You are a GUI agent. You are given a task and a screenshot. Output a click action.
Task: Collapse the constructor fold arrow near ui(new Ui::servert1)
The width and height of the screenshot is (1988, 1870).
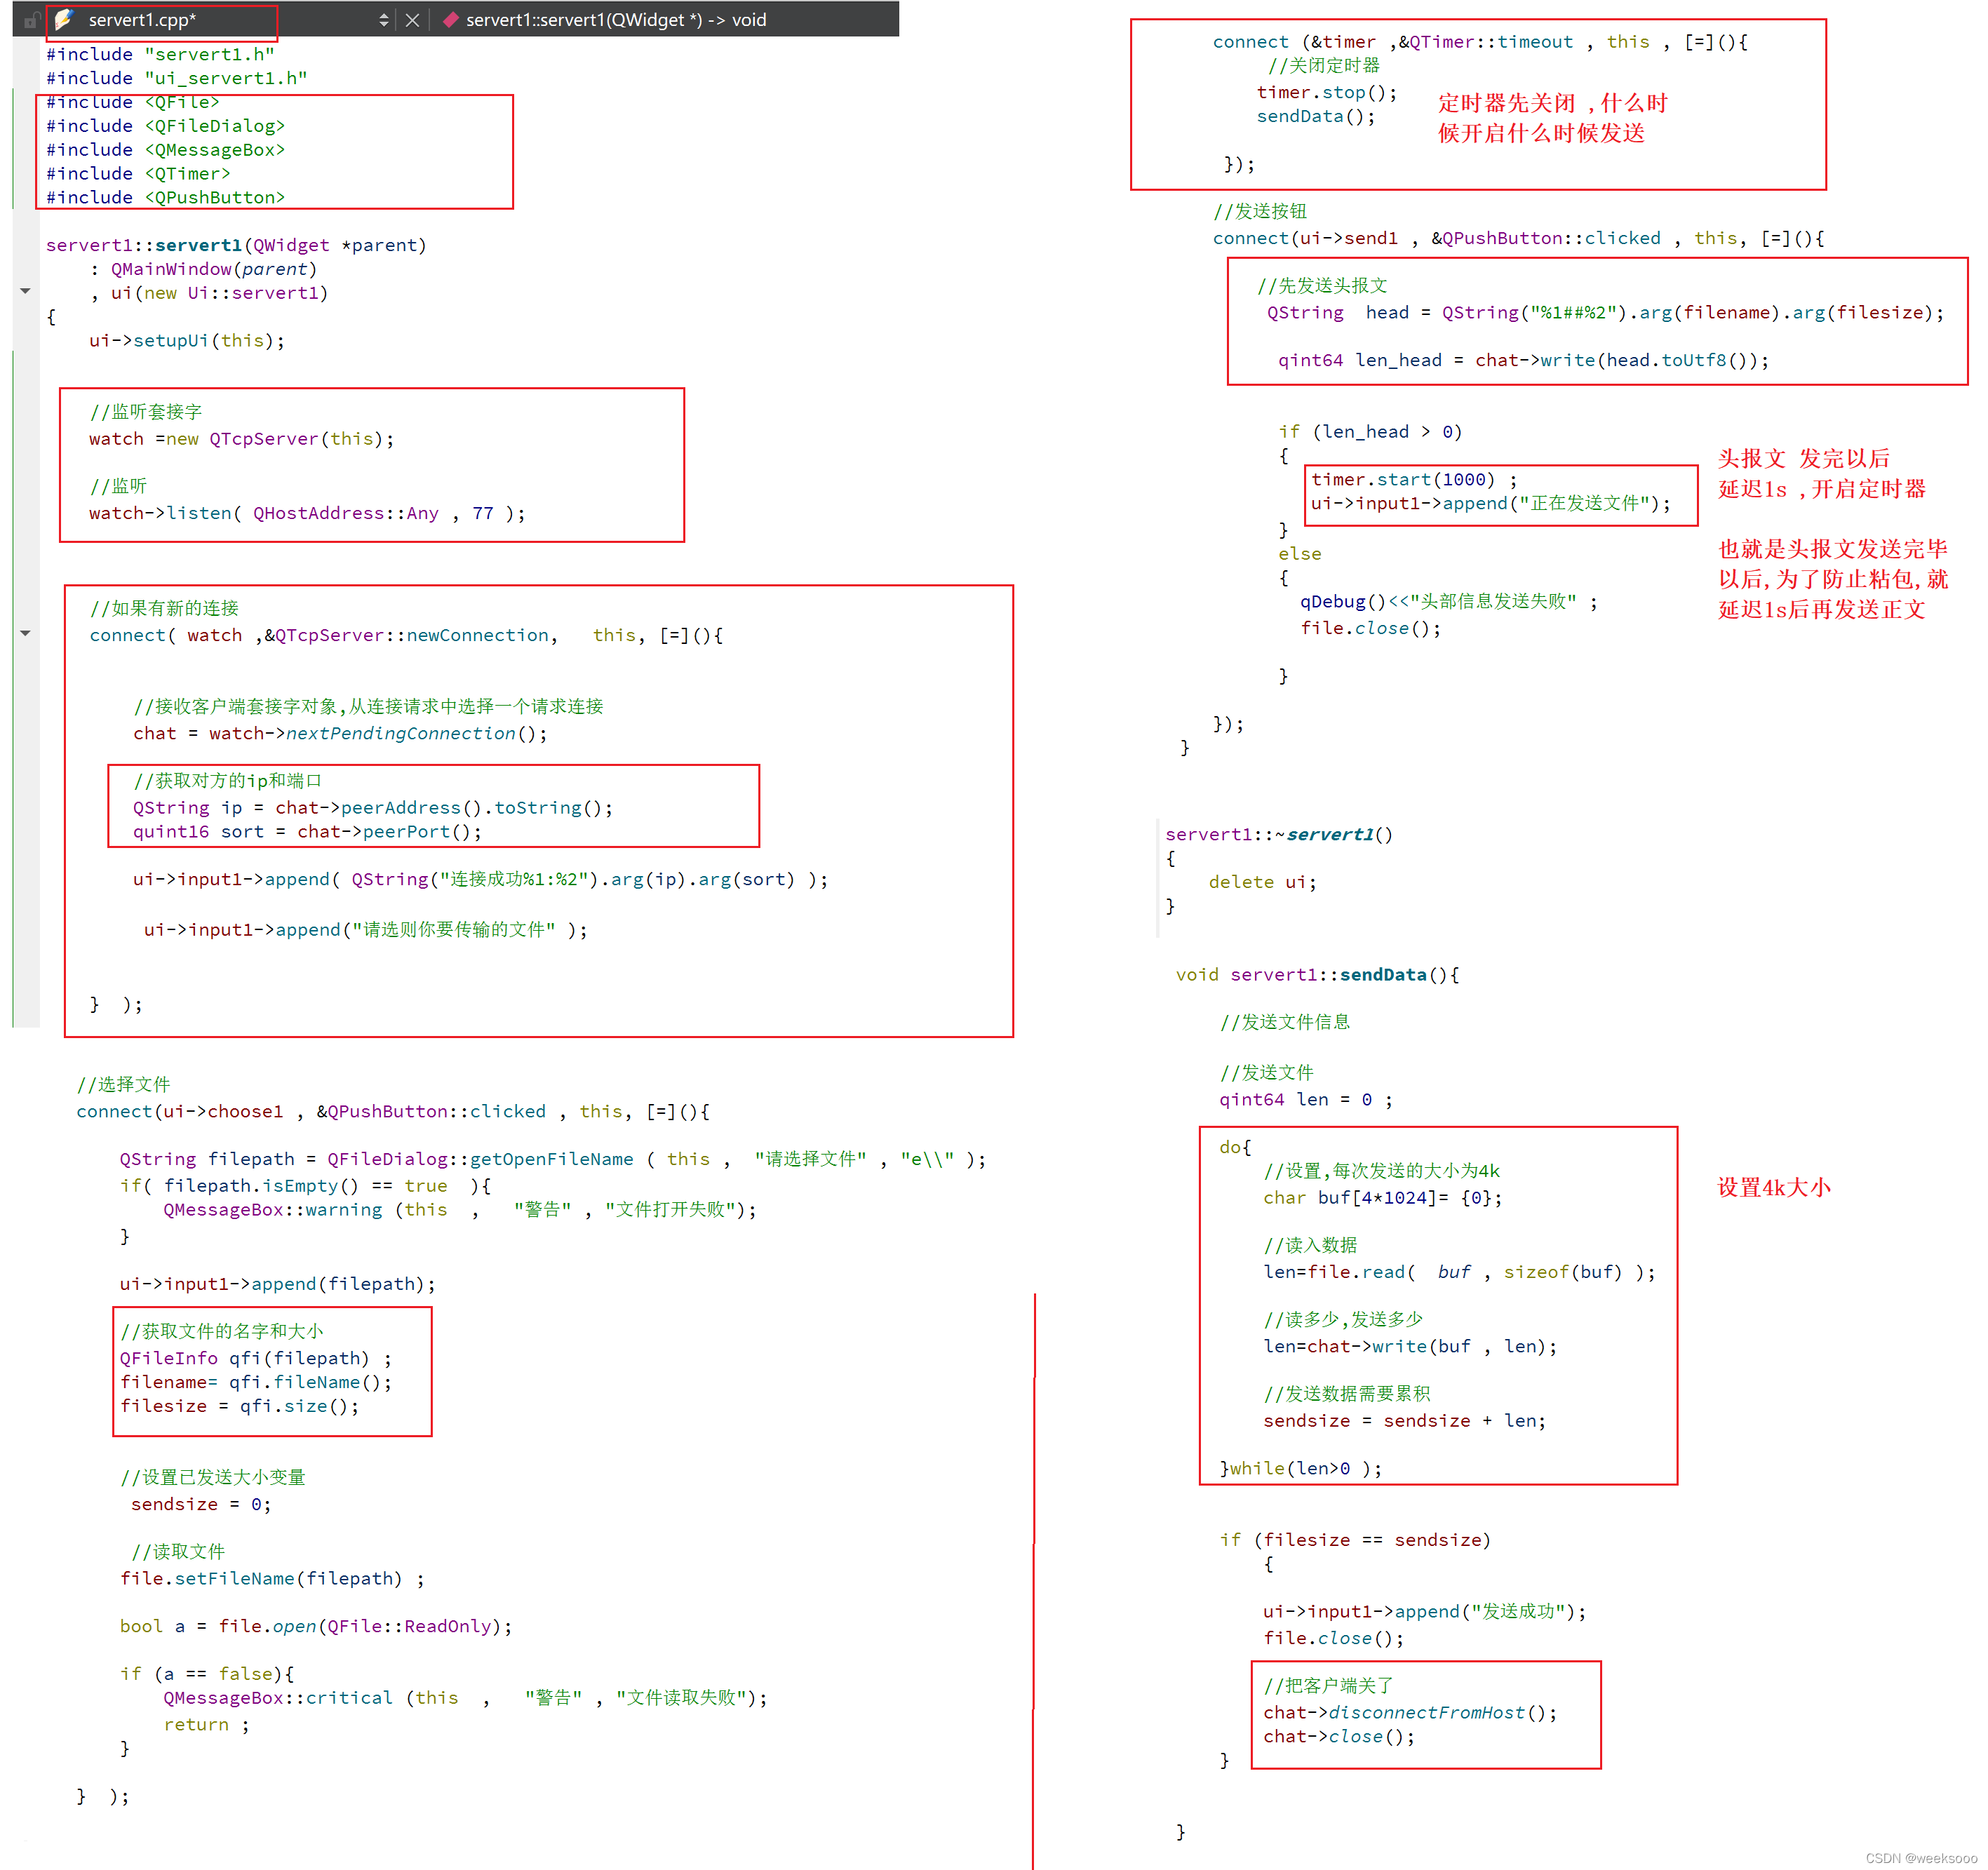tap(25, 291)
